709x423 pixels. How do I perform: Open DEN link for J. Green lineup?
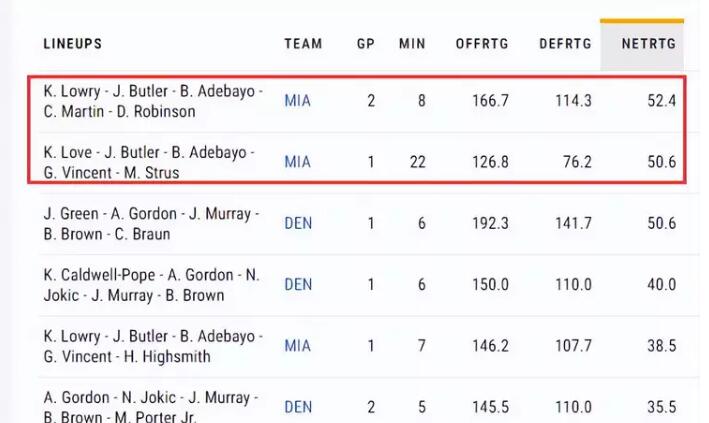click(x=298, y=223)
